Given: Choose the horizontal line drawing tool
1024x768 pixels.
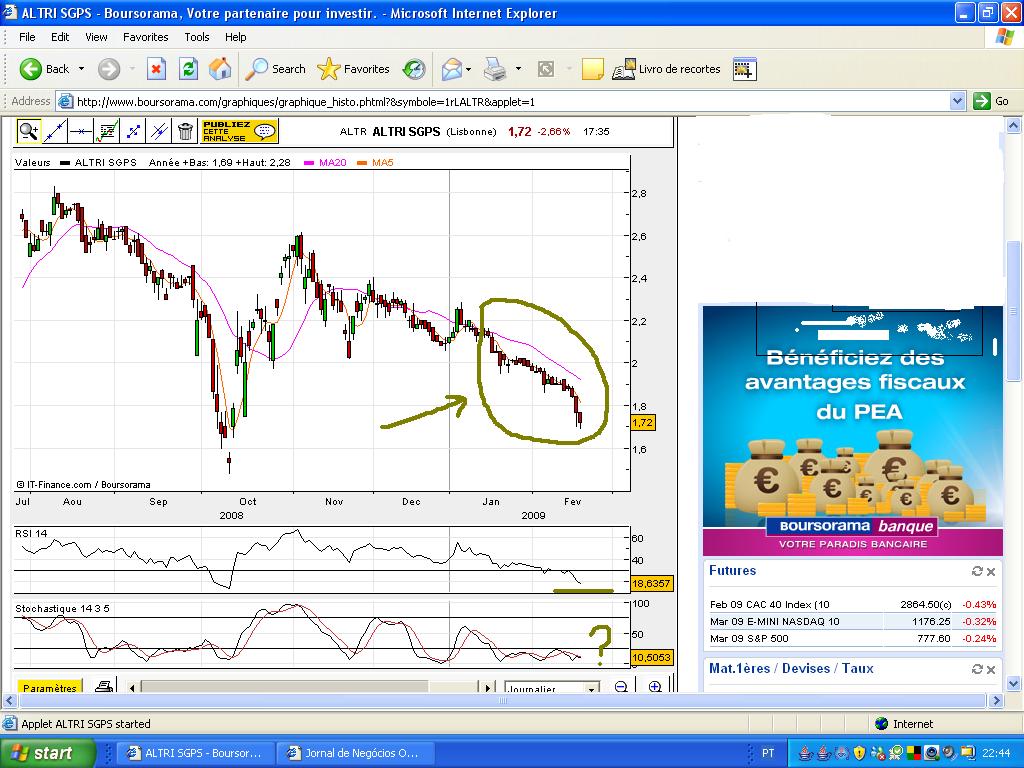Looking at the screenshot, I should pyautogui.click(x=81, y=131).
